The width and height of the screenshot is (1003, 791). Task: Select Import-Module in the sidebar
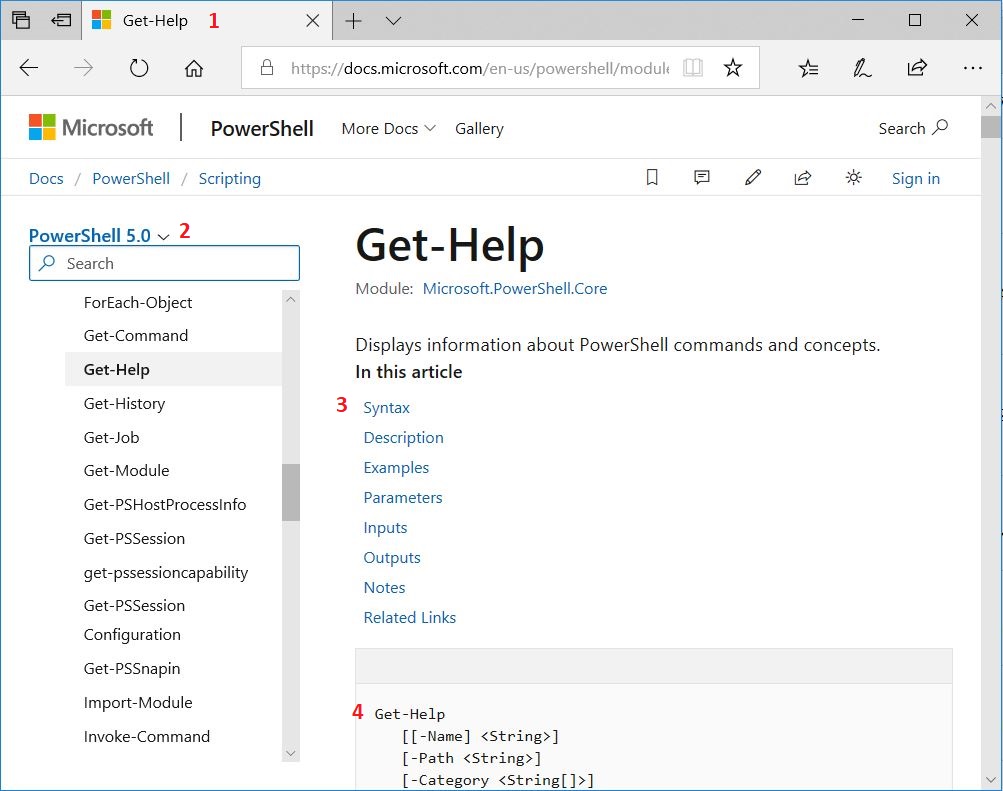[138, 703]
